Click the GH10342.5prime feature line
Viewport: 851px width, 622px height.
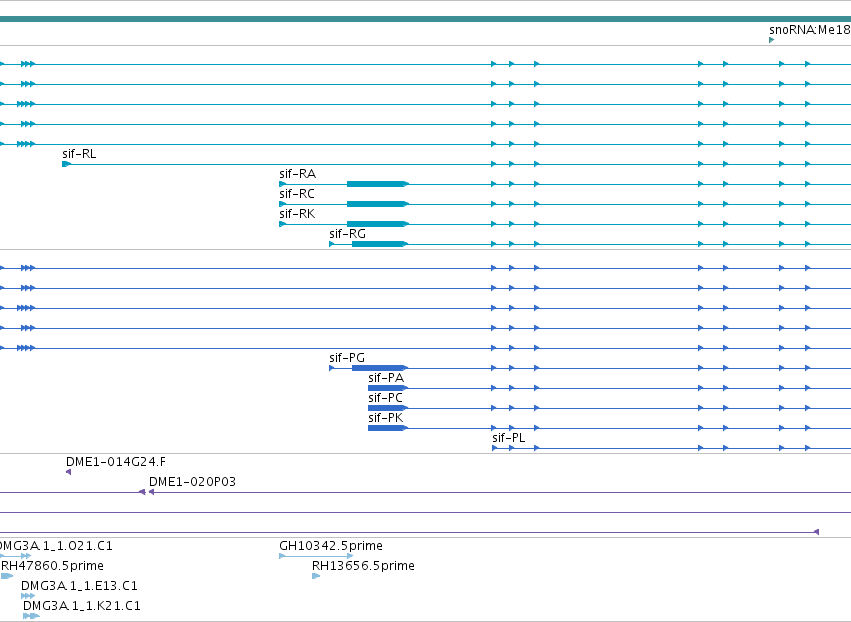(x=316, y=556)
